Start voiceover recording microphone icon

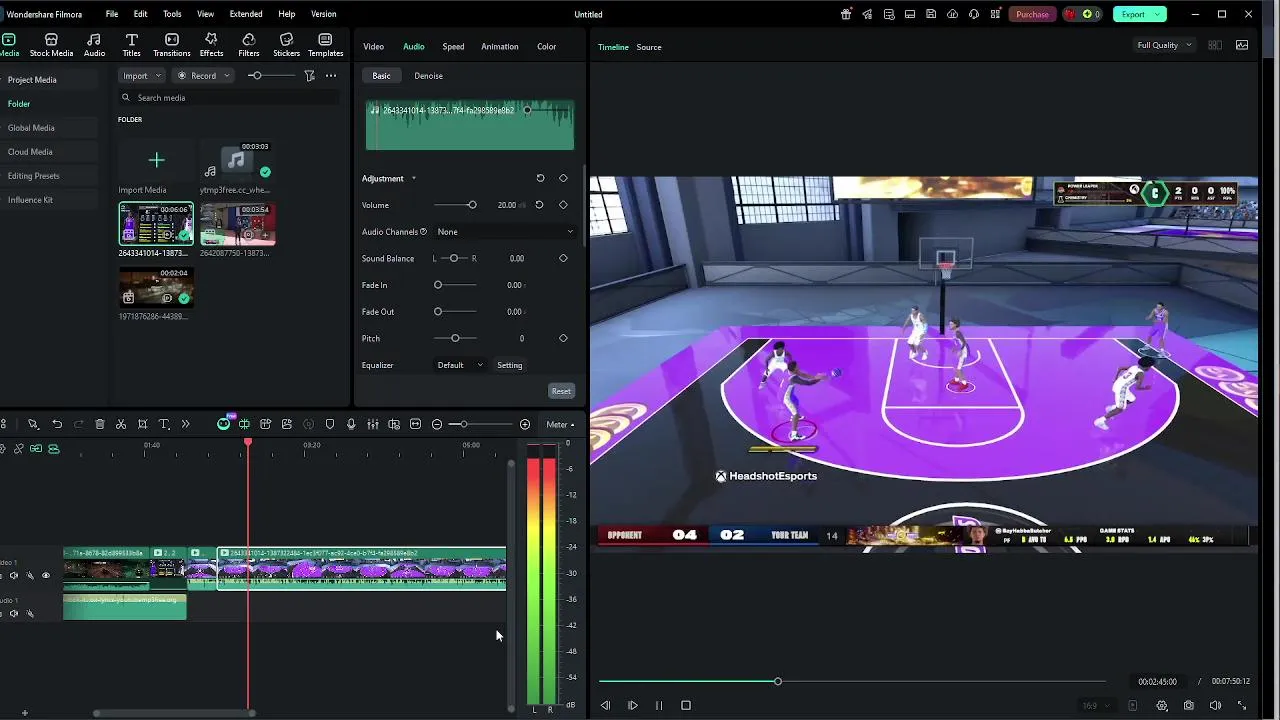pos(351,424)
